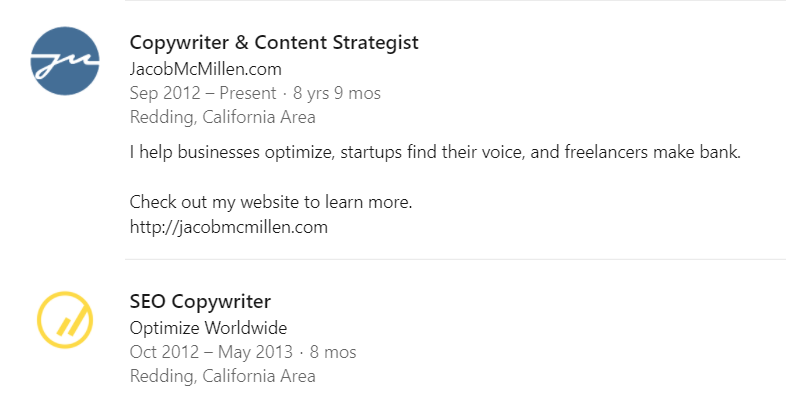Click the '8 mos' duration text
The image size is (786, 407).
pyautogui.click(x=333, y=352)
